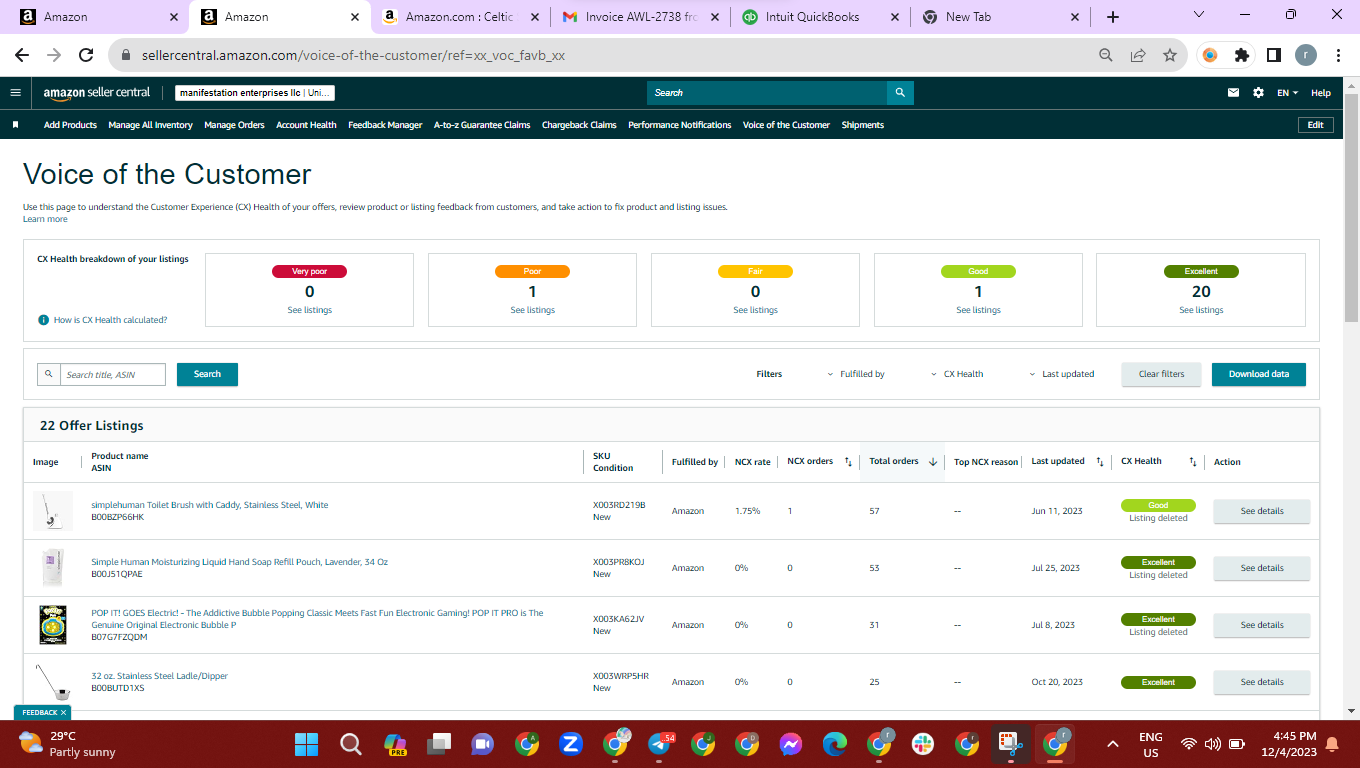This screenshot has width=1360, height=768.
Task: Click the Edit button on the nav bar
Action: coord(1316,125)
